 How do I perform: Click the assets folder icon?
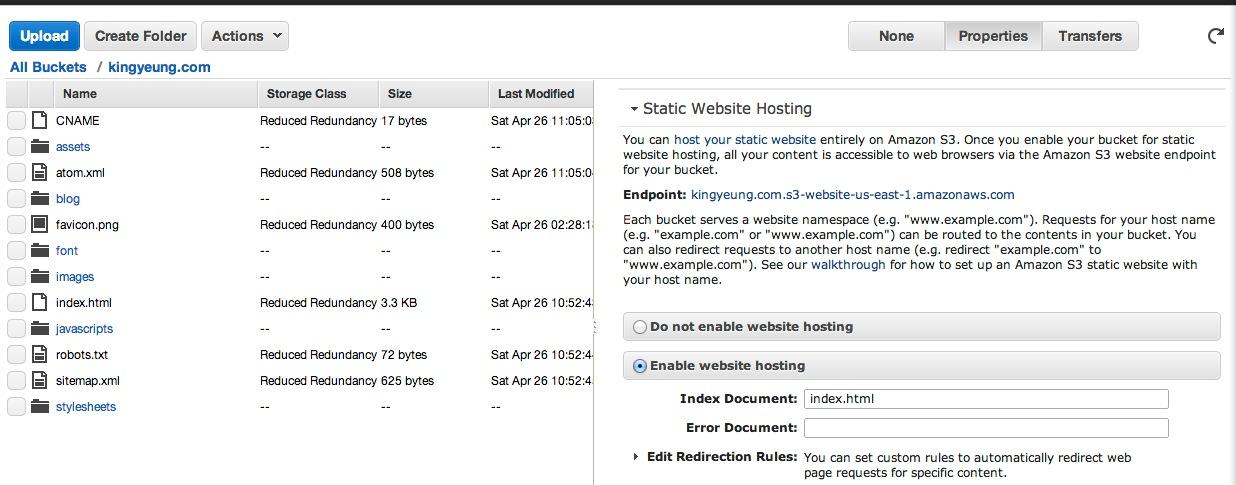40,146
